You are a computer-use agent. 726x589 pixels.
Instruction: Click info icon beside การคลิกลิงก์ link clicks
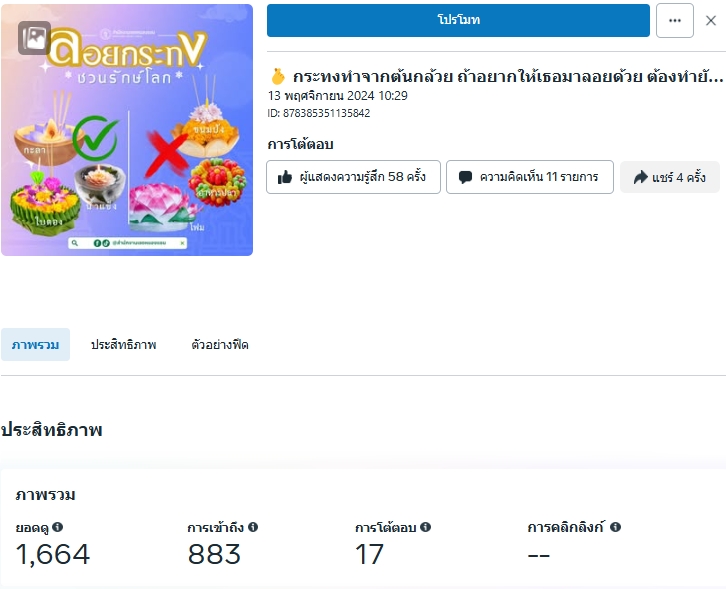(x=615, y=527)
